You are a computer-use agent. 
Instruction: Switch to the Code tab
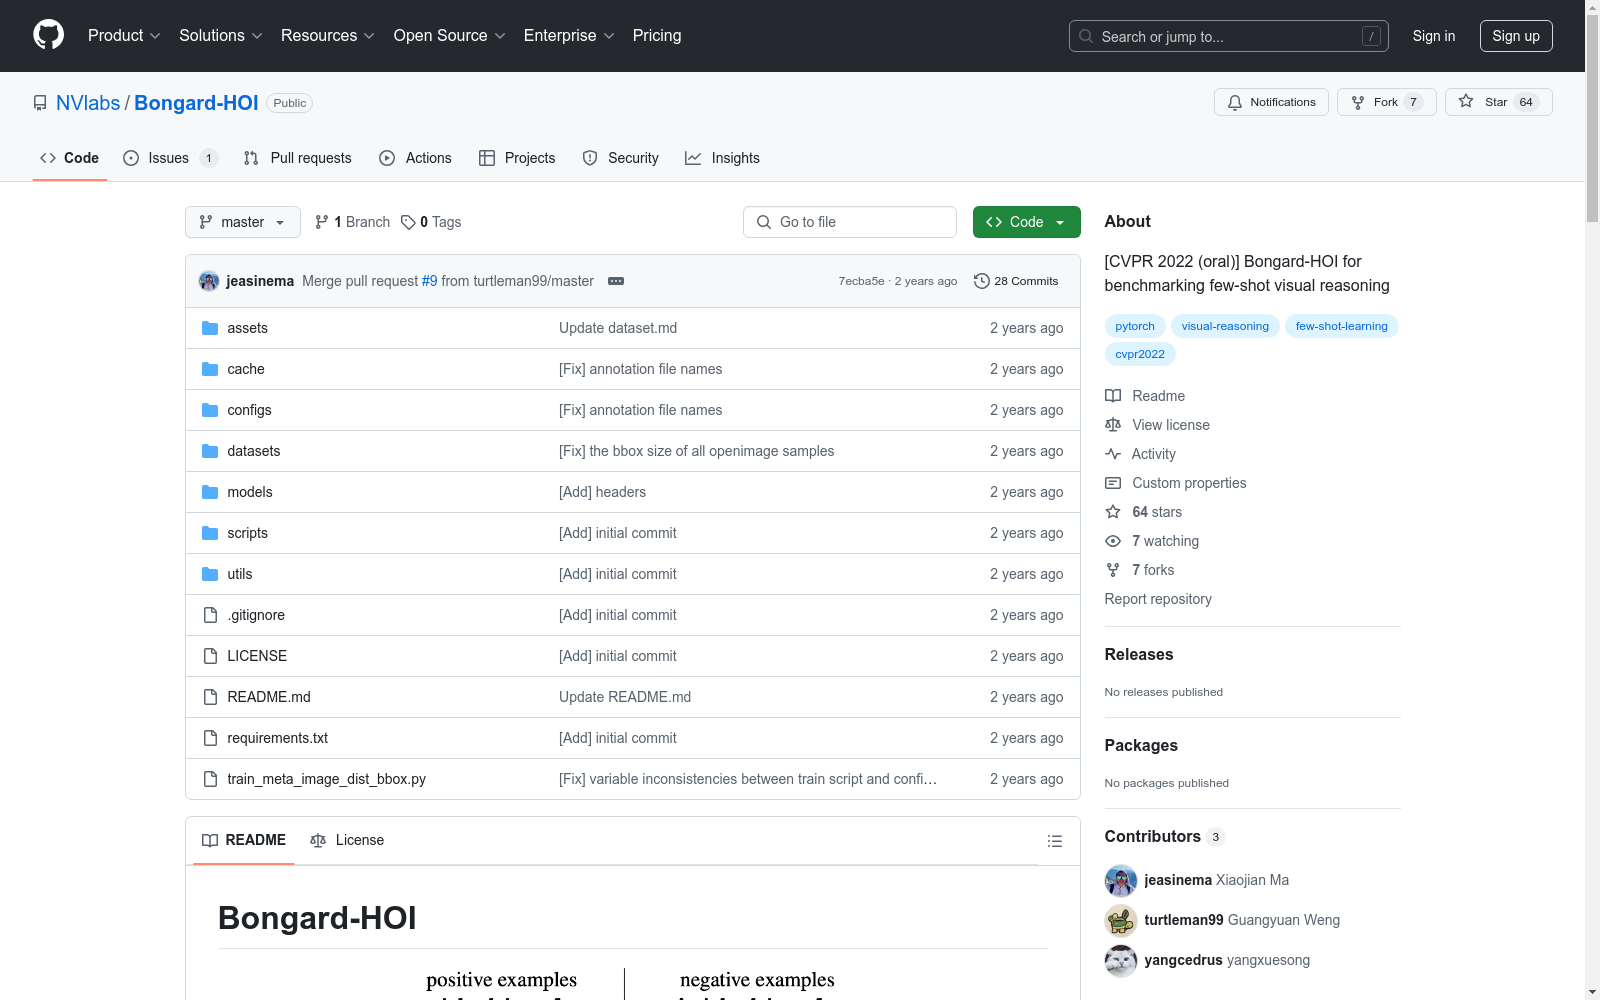(70, 158)
